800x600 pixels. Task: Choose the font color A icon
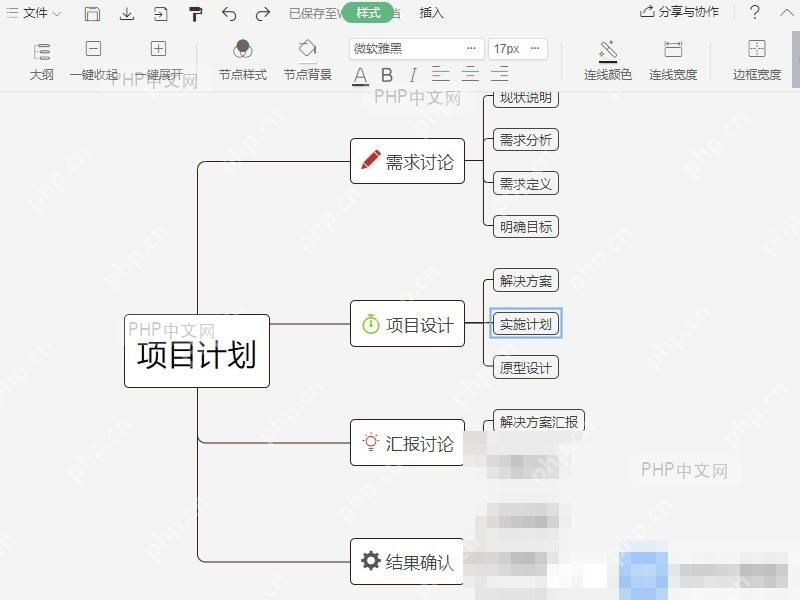coord(360,76)
